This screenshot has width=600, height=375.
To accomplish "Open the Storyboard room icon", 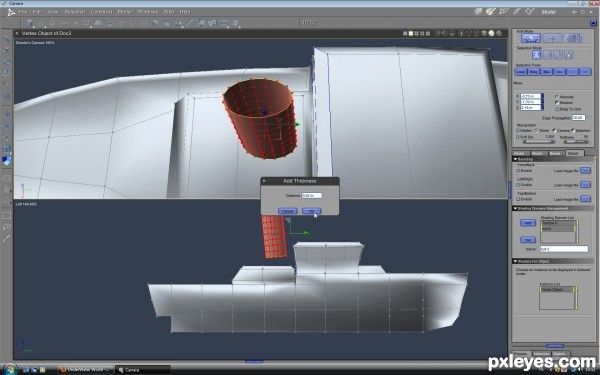I will (x=504, y=12).
